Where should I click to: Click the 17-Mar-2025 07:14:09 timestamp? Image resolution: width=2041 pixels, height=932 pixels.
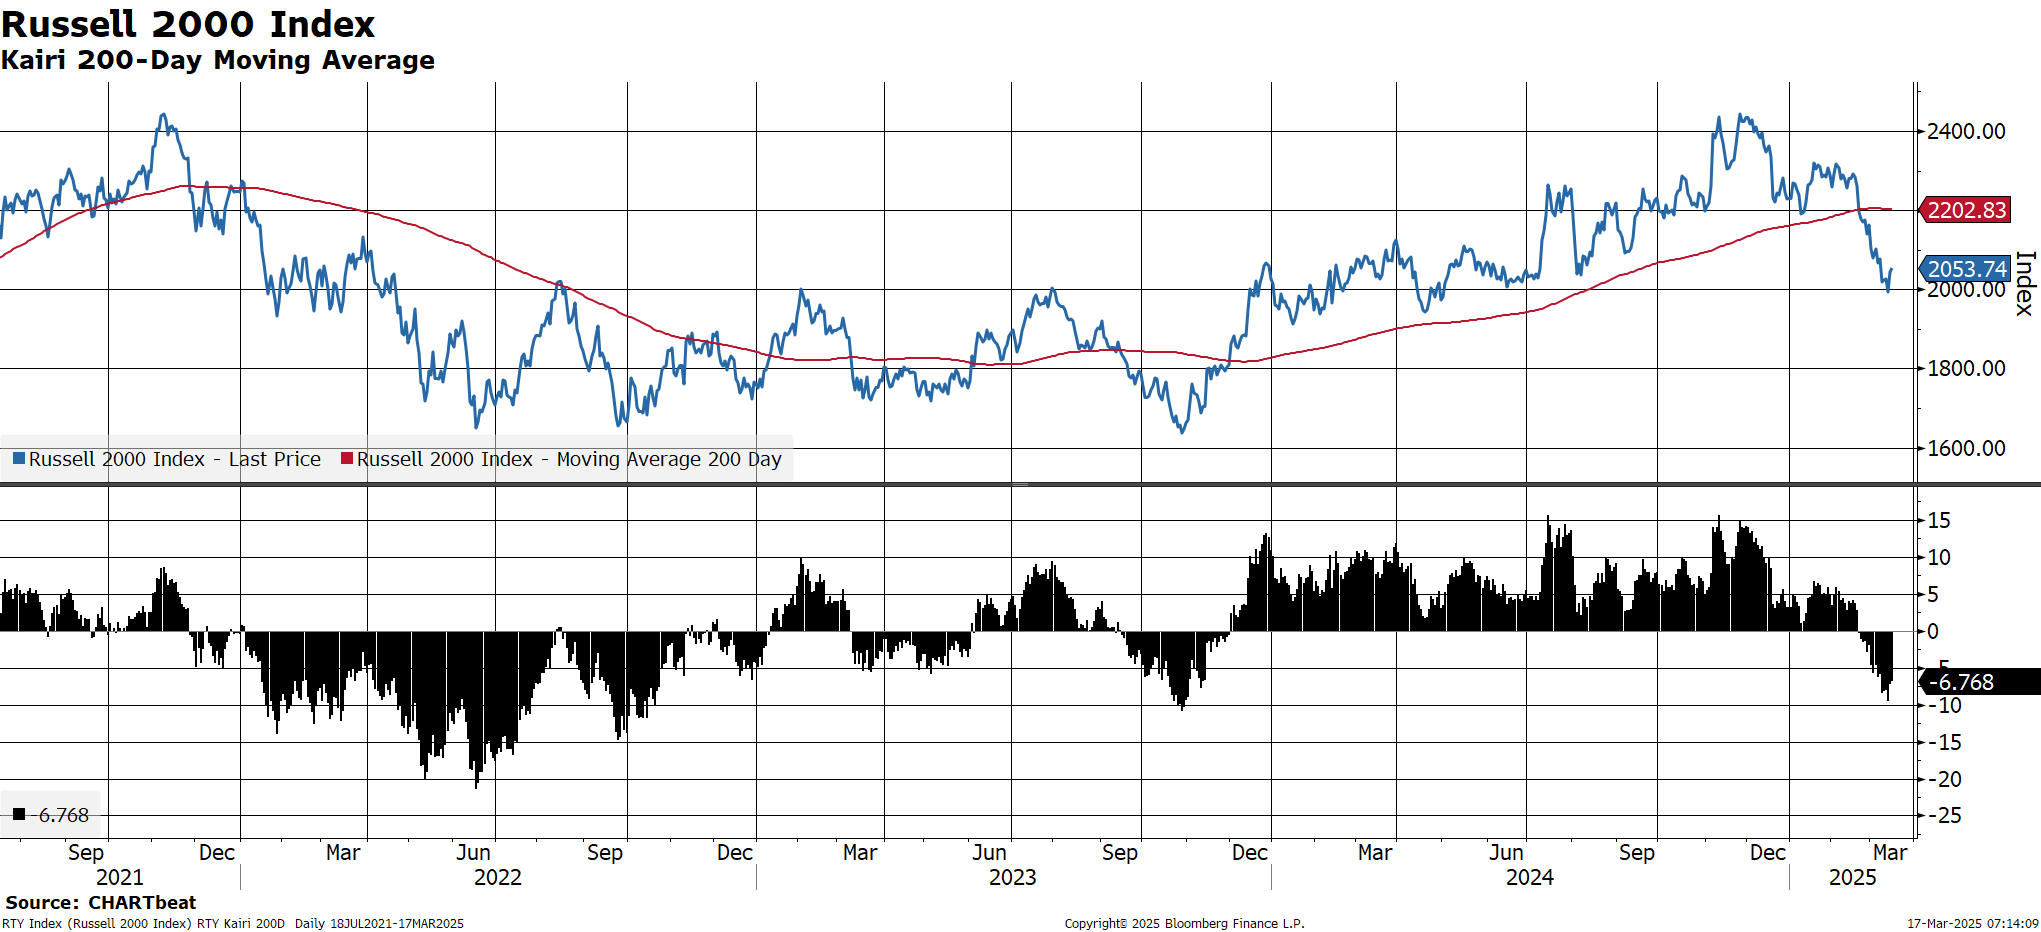pos(1972,923)
